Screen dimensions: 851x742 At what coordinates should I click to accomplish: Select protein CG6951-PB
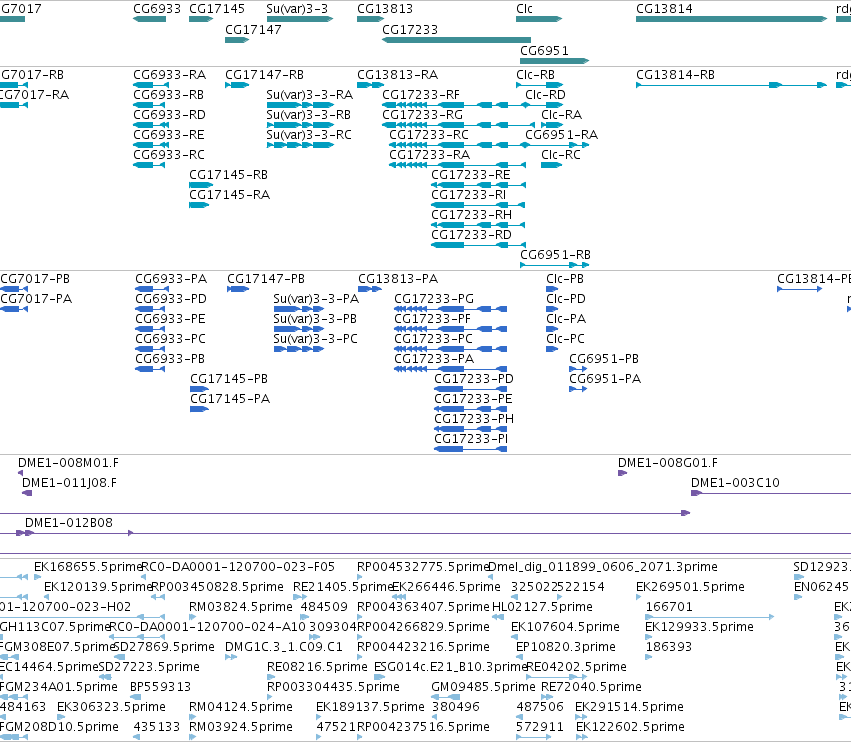604,359
